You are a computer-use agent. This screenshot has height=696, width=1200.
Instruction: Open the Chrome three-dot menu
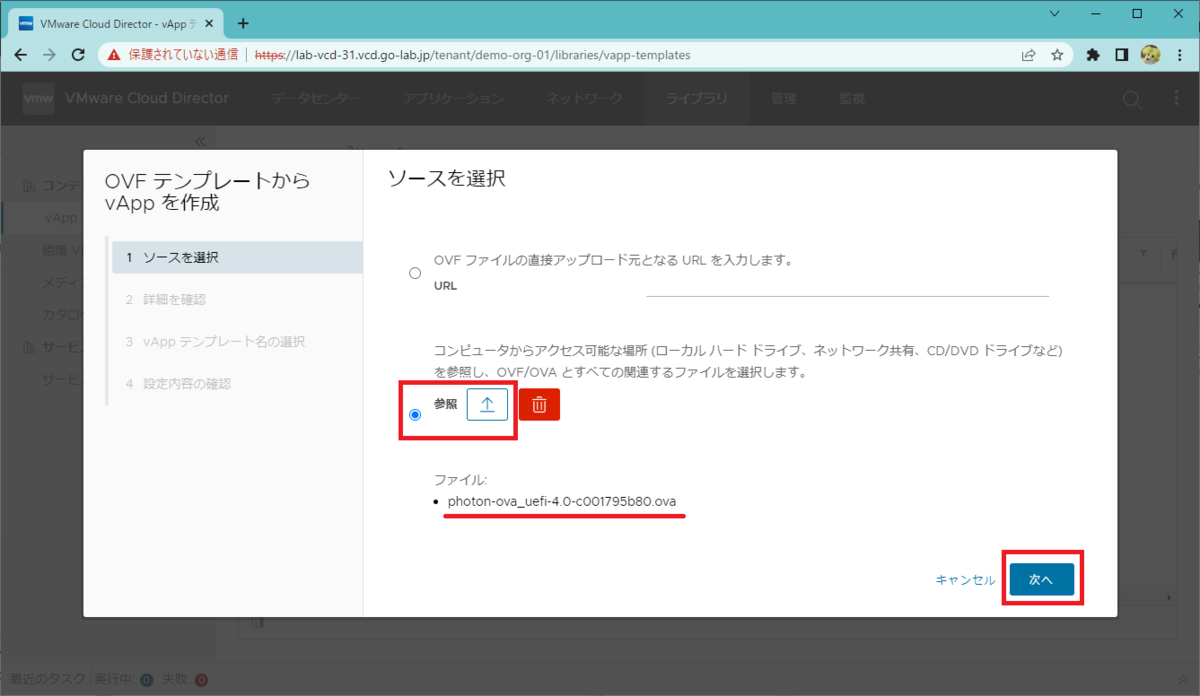pos(1179,55)
